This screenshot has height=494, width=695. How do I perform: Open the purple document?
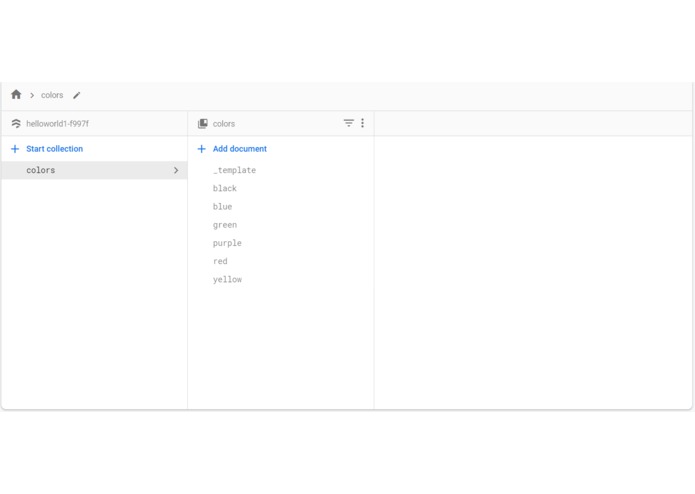point(227,243)
